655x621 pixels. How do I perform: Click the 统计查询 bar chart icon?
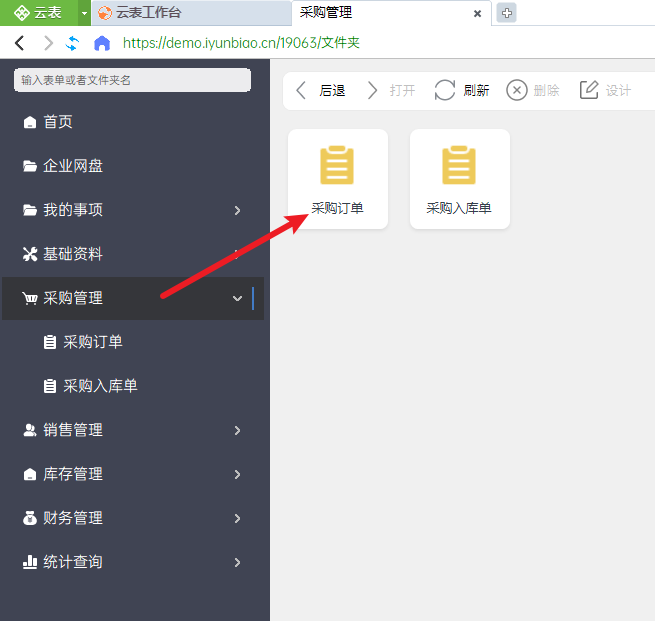click(30, 562)
